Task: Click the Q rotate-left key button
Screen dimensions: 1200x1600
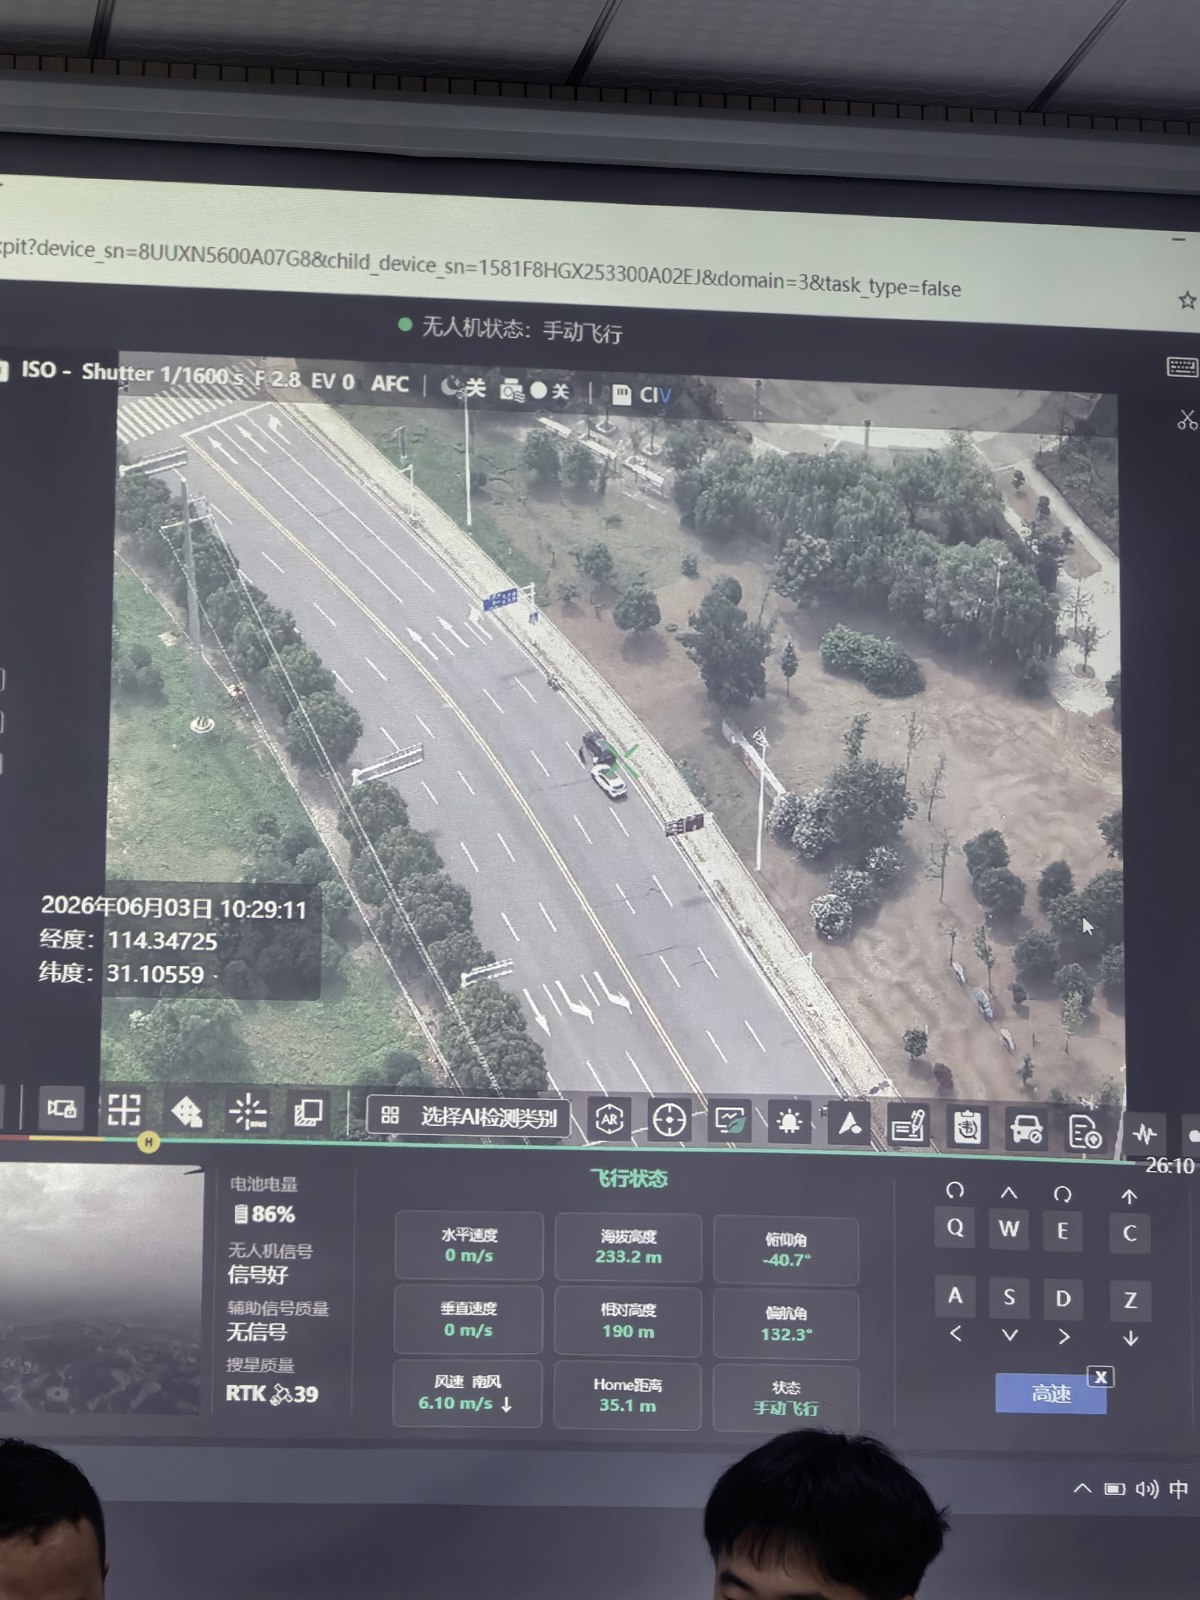Action: pos(955,1227)
